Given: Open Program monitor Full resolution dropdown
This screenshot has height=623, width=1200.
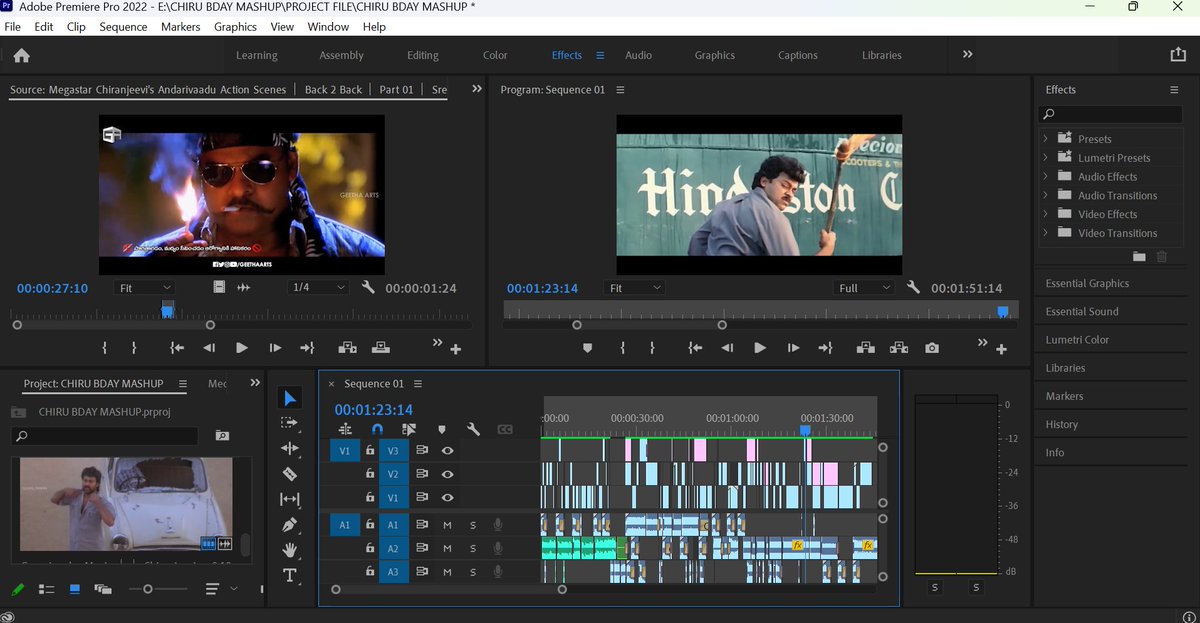Looking at the screenshot, I should [865, 288].
